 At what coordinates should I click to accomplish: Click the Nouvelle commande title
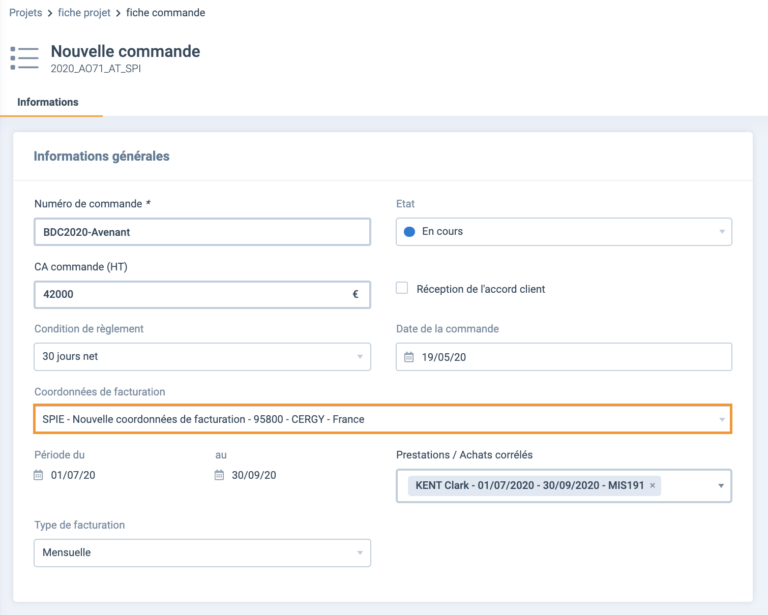pos(125,51)
